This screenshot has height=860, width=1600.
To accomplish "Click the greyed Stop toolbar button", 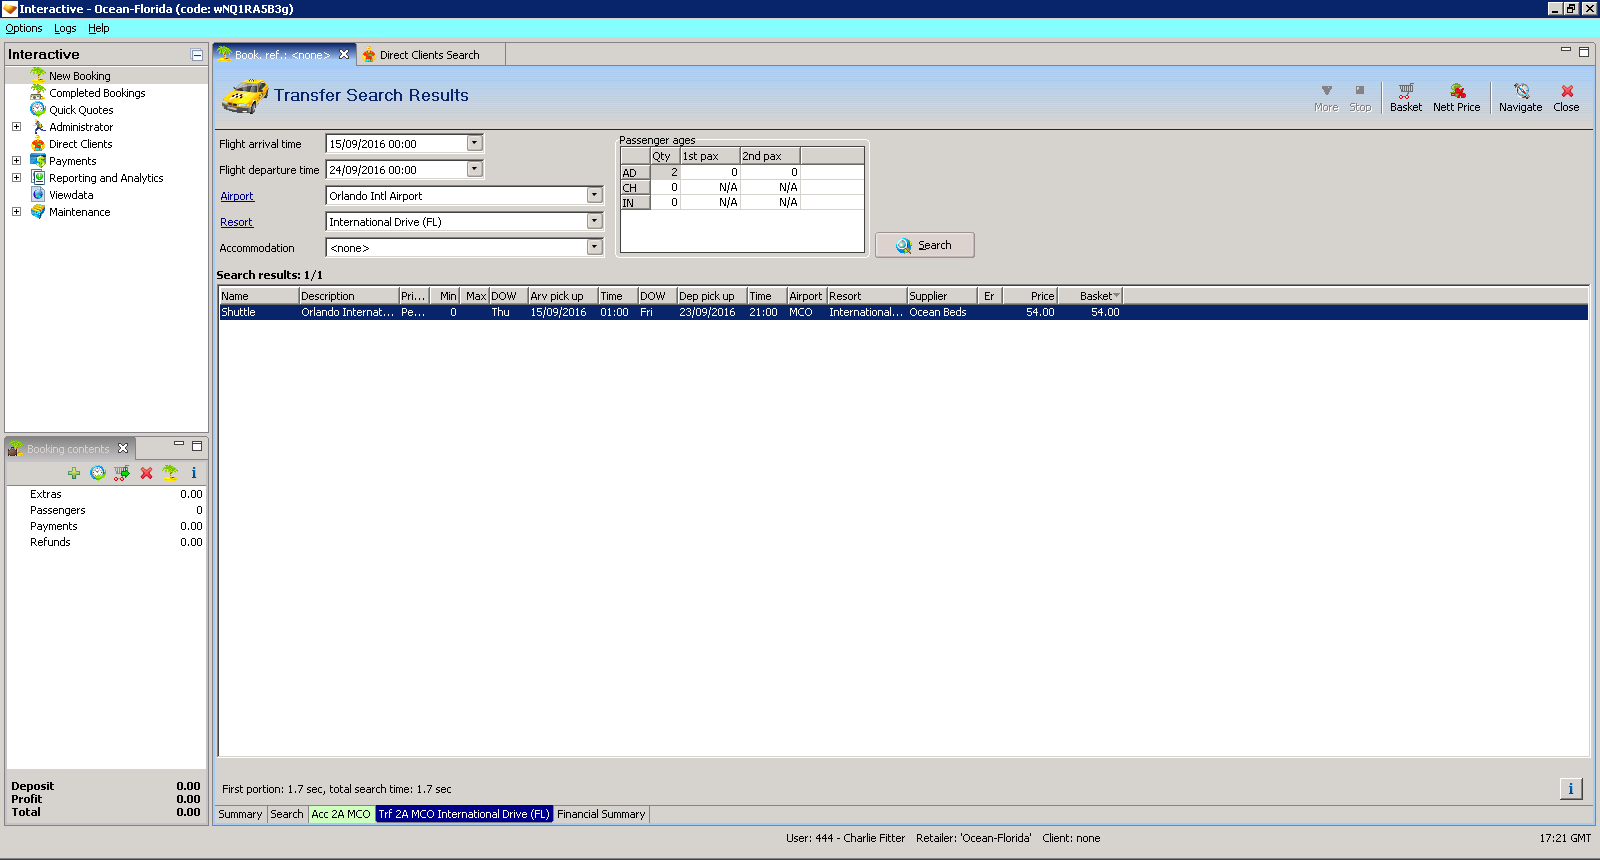I will (1360, 97).
